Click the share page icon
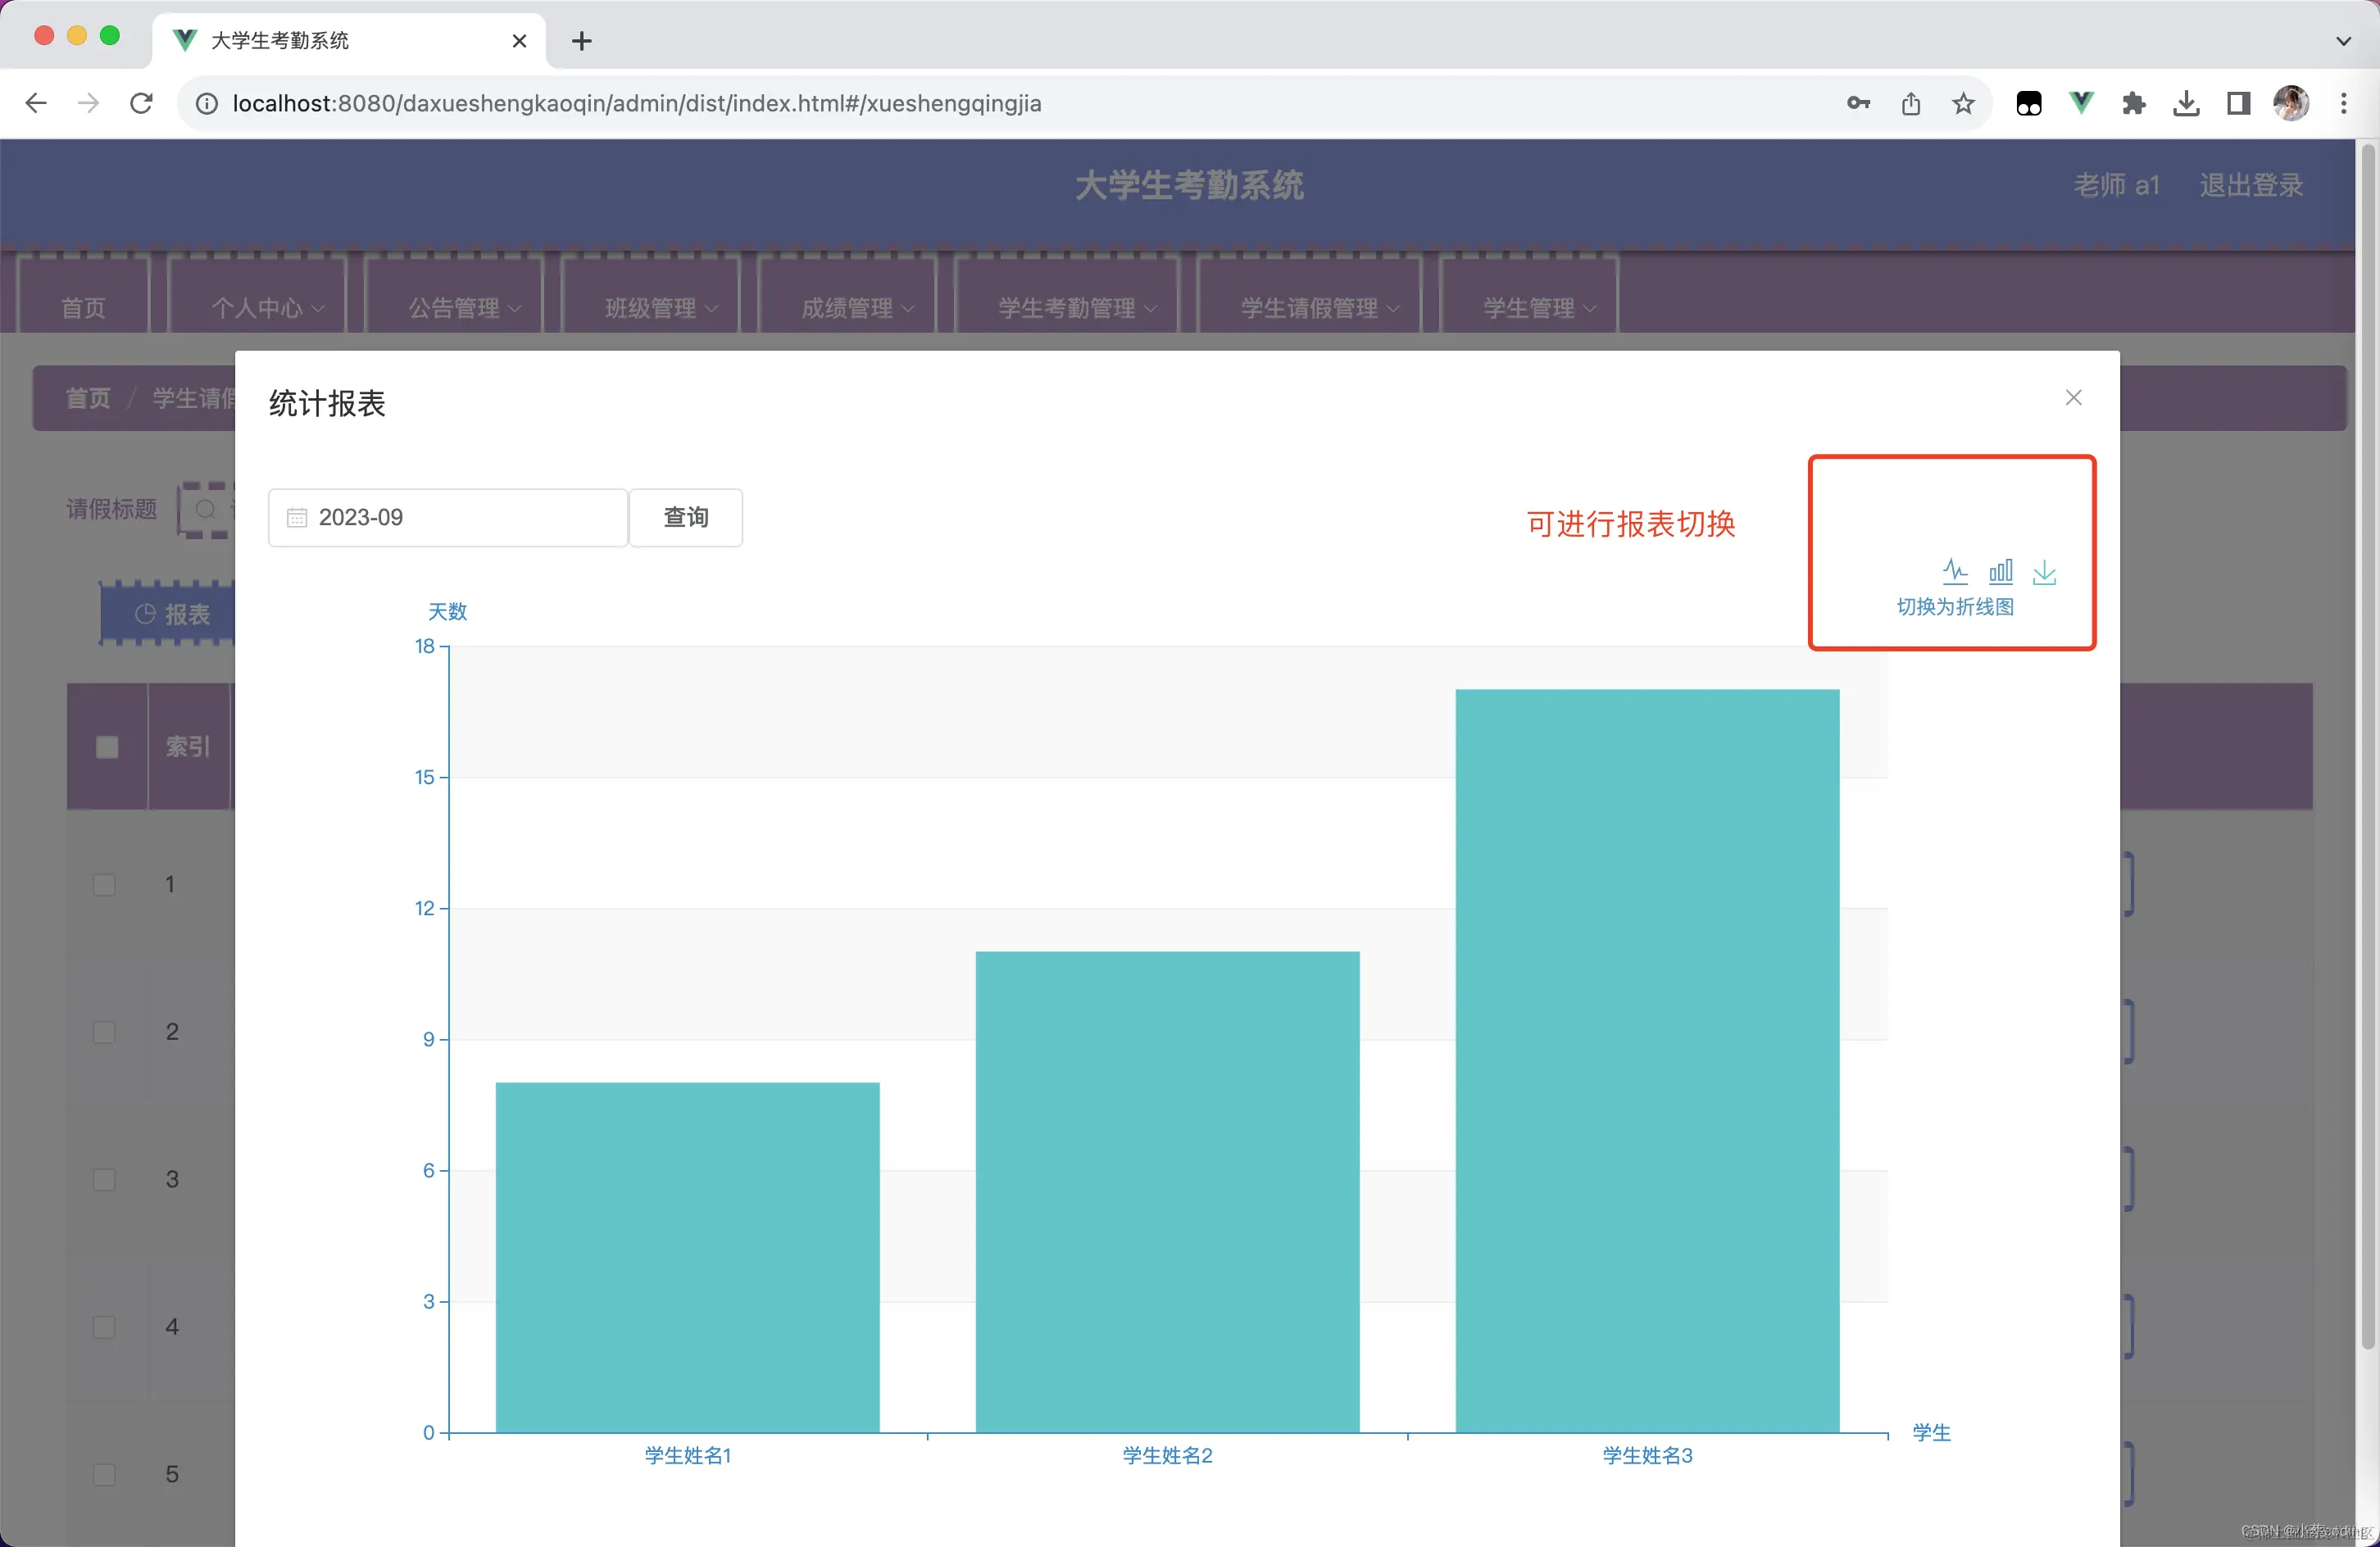This screenshot has height=1547, width=2380. pos(1910,103)
